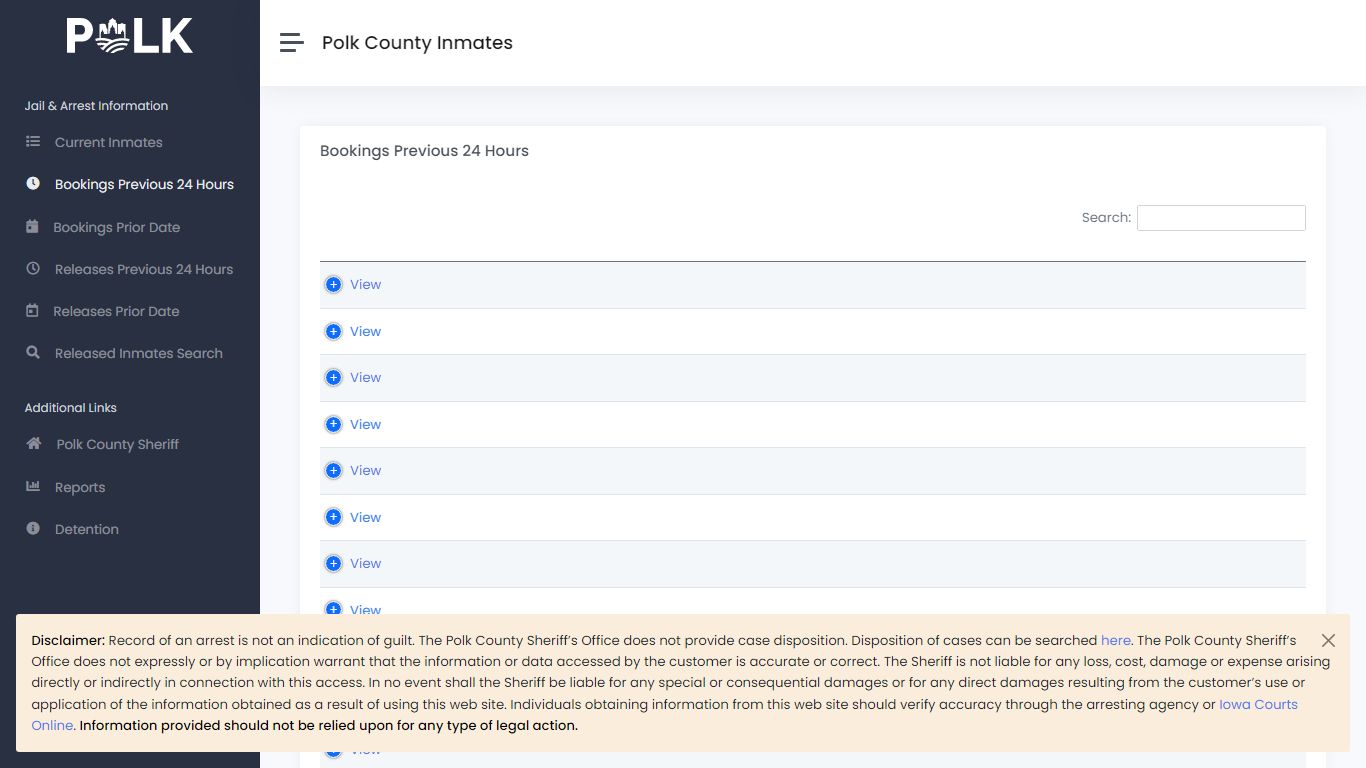1366x768 pixels.
Task: Toggle the hamburger sidebar menu icon
Action: (x=291, y=42)
